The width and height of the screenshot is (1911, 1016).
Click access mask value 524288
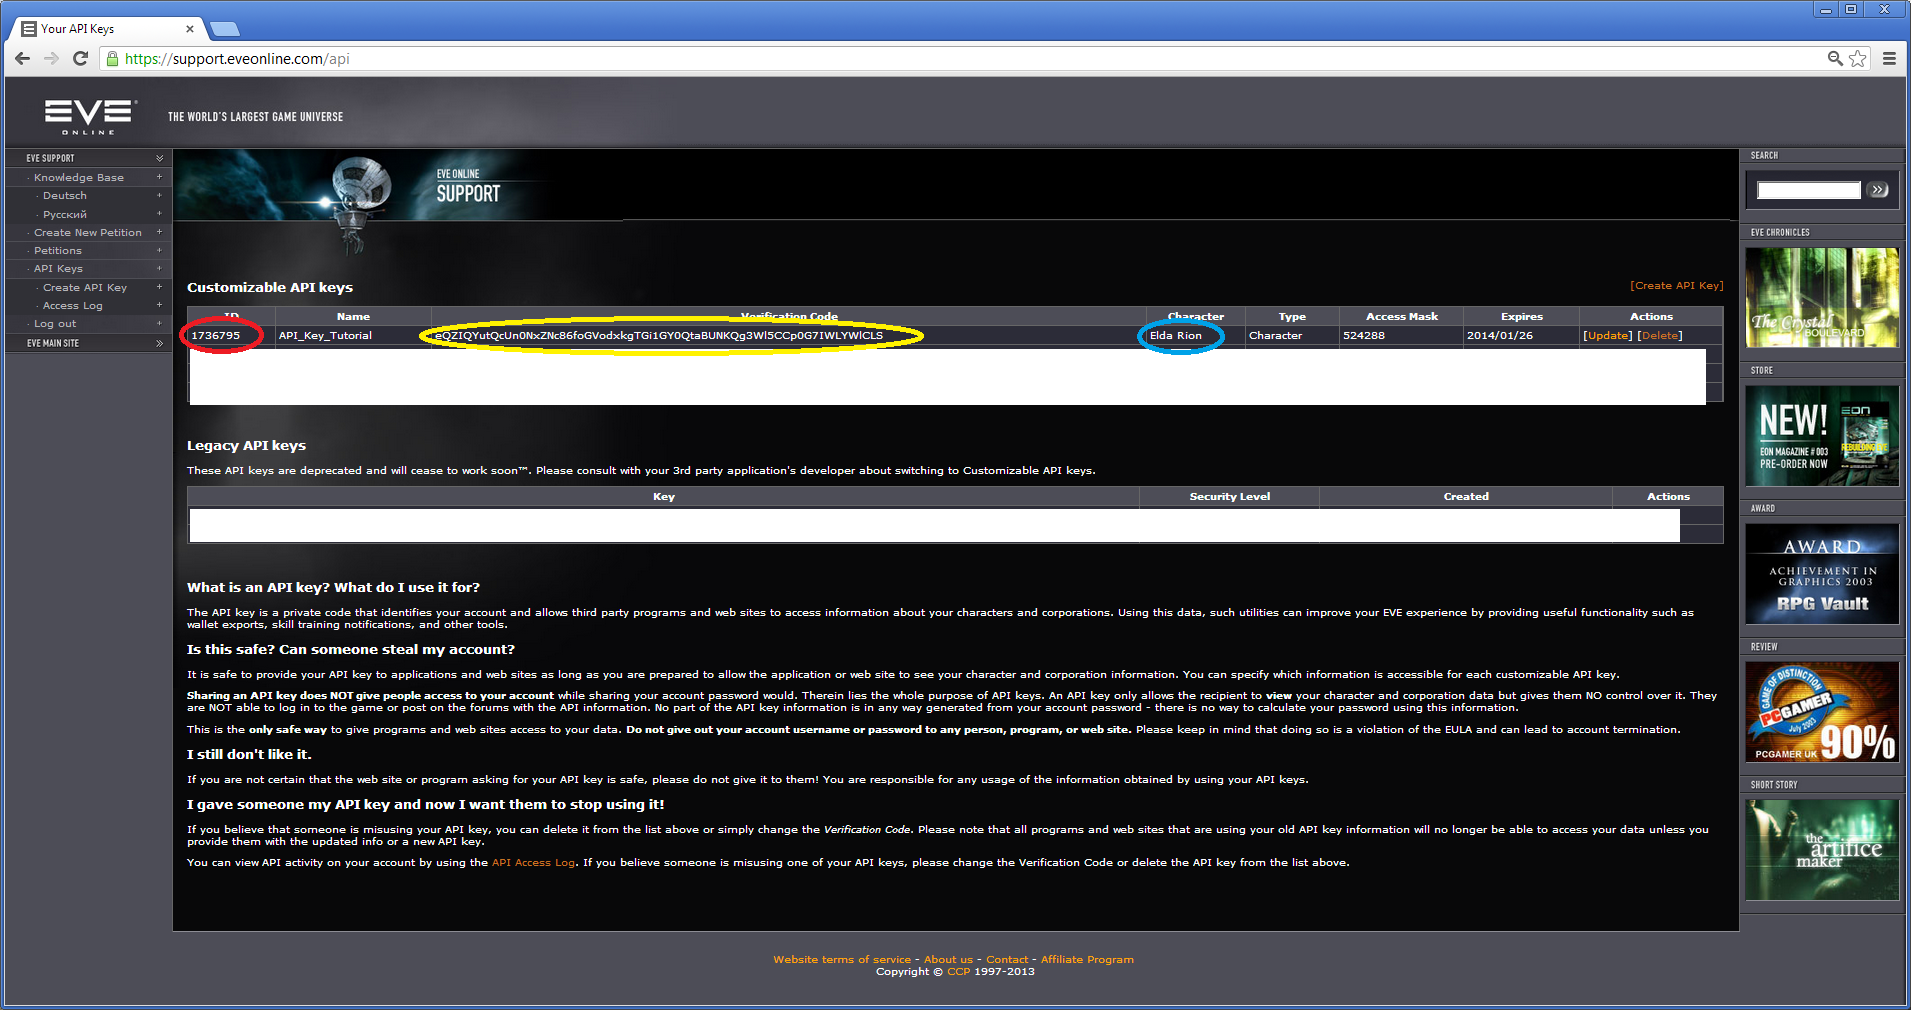coord(1364,335)
